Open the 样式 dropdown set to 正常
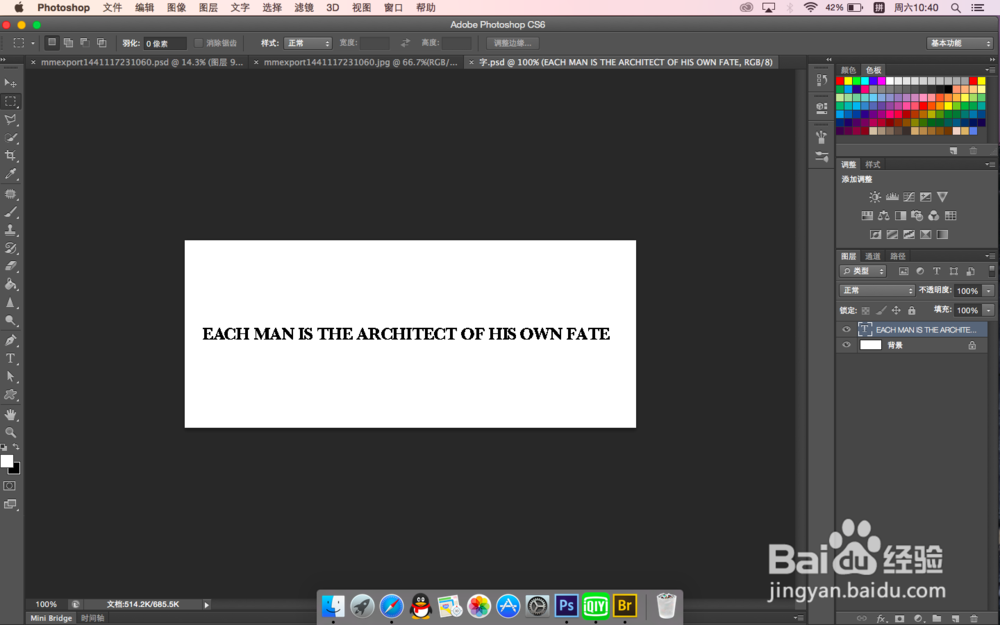Screen dimensions: 1000x625 (308, 43)
